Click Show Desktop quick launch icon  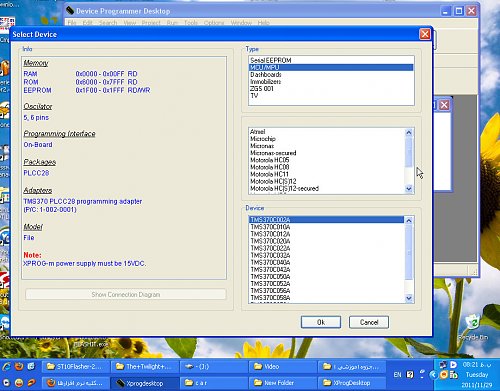tap(31, 366)
